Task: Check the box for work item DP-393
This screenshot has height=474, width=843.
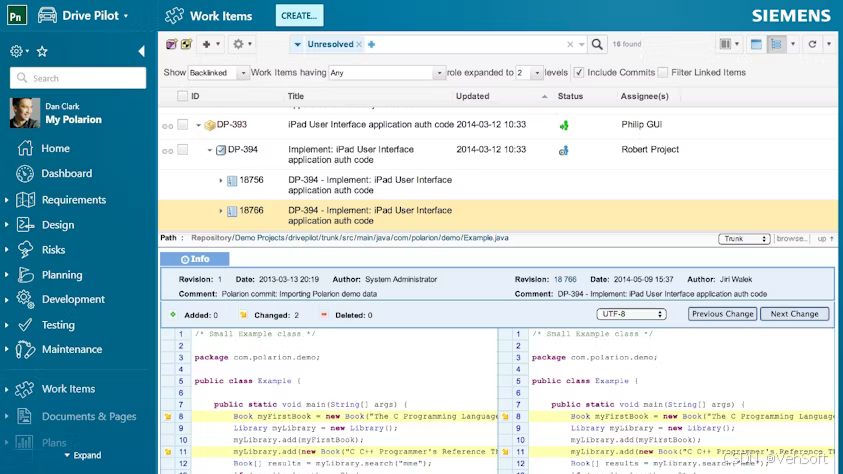Action: click(x=183, y=124)
